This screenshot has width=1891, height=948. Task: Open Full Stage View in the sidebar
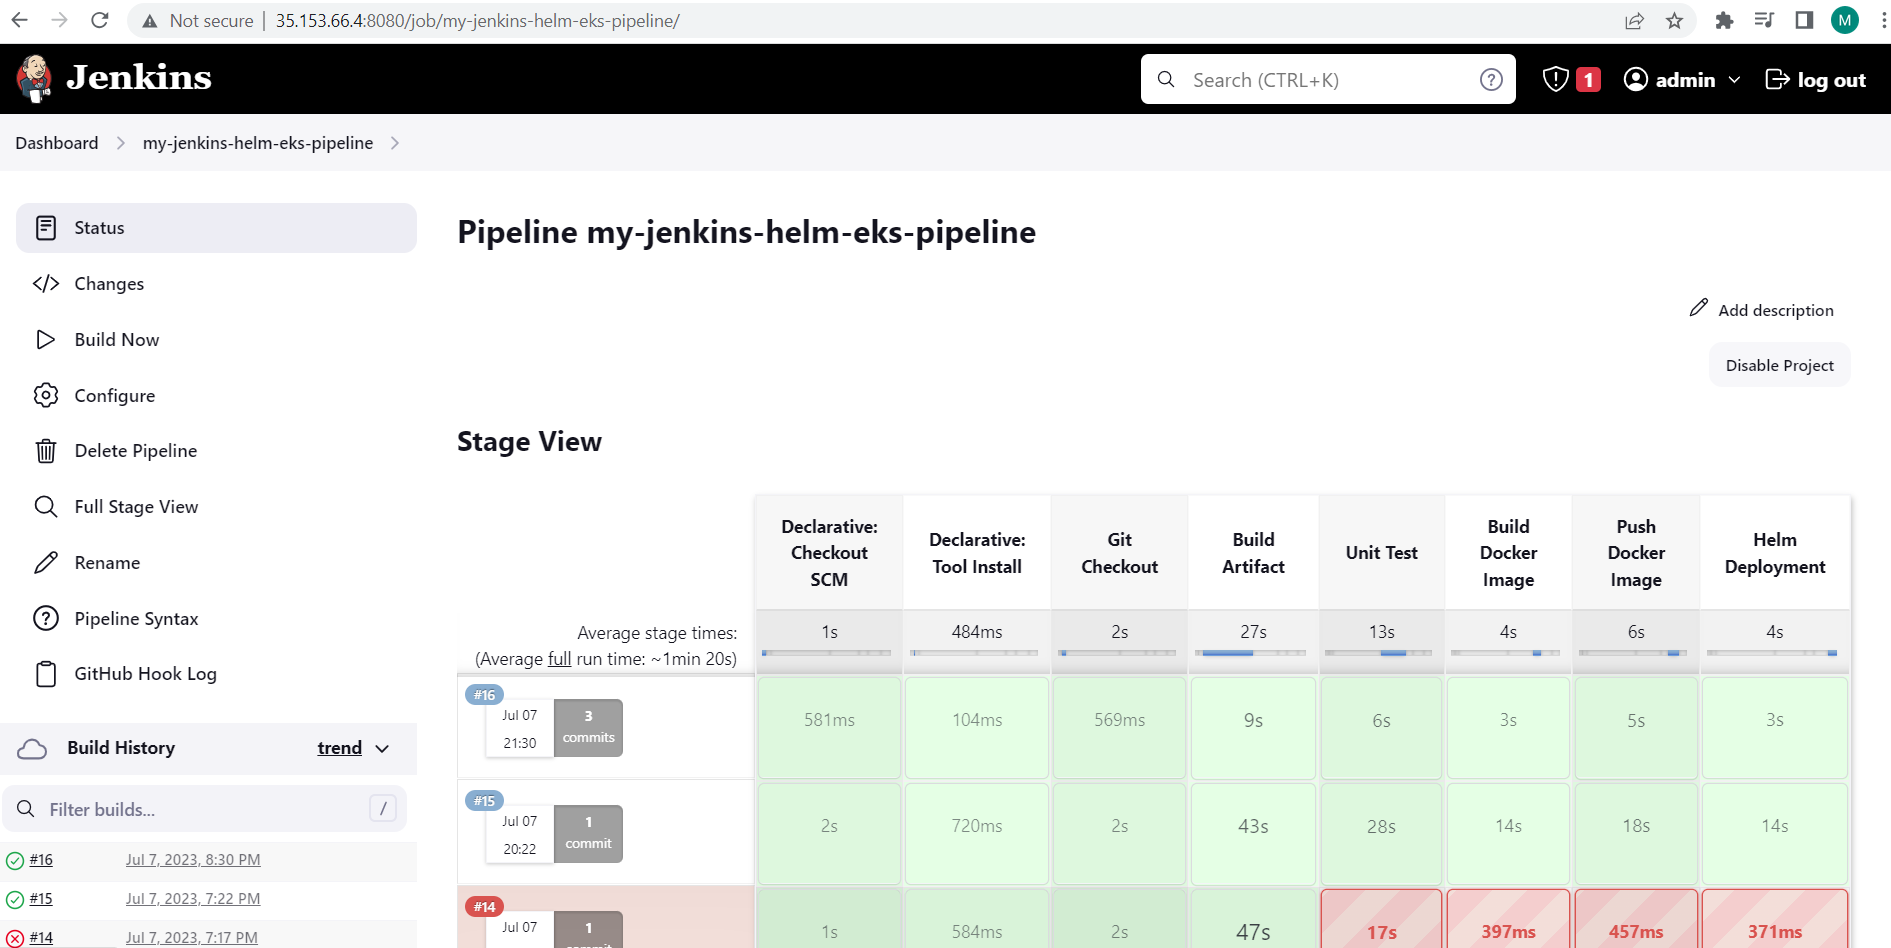click(216, 507)
